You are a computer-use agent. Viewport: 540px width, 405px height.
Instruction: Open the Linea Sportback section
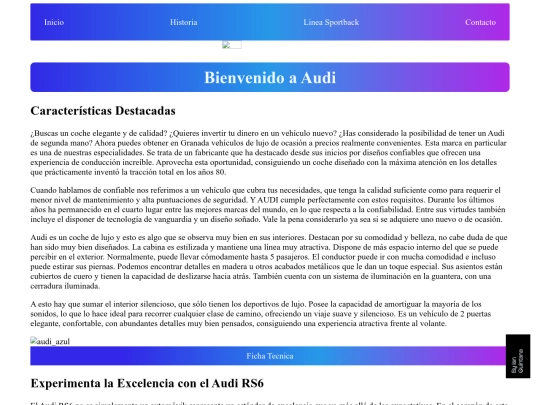point(331,22)
